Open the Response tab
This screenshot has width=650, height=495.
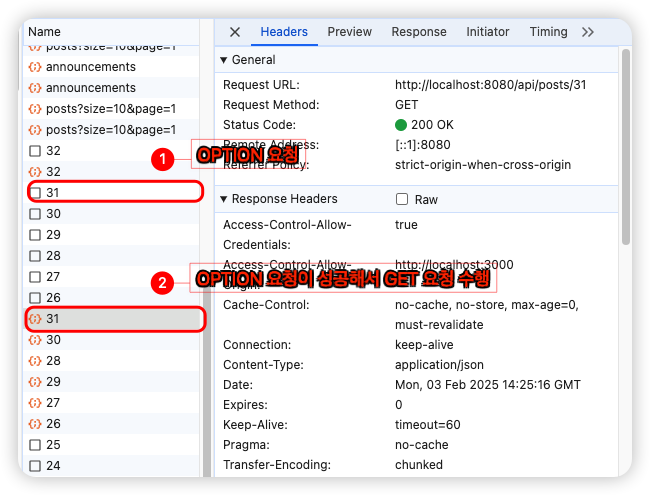pos(419,32)
